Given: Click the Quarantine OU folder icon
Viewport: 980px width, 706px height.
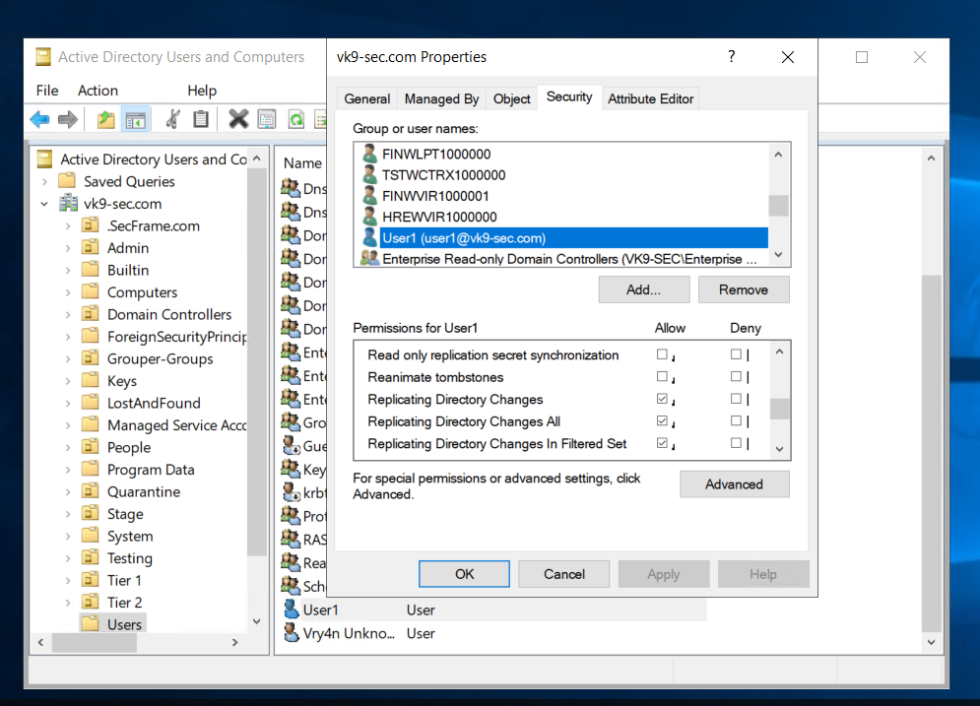Looking at the screenshot, I should pyautogui.click(x=91, y=491).
